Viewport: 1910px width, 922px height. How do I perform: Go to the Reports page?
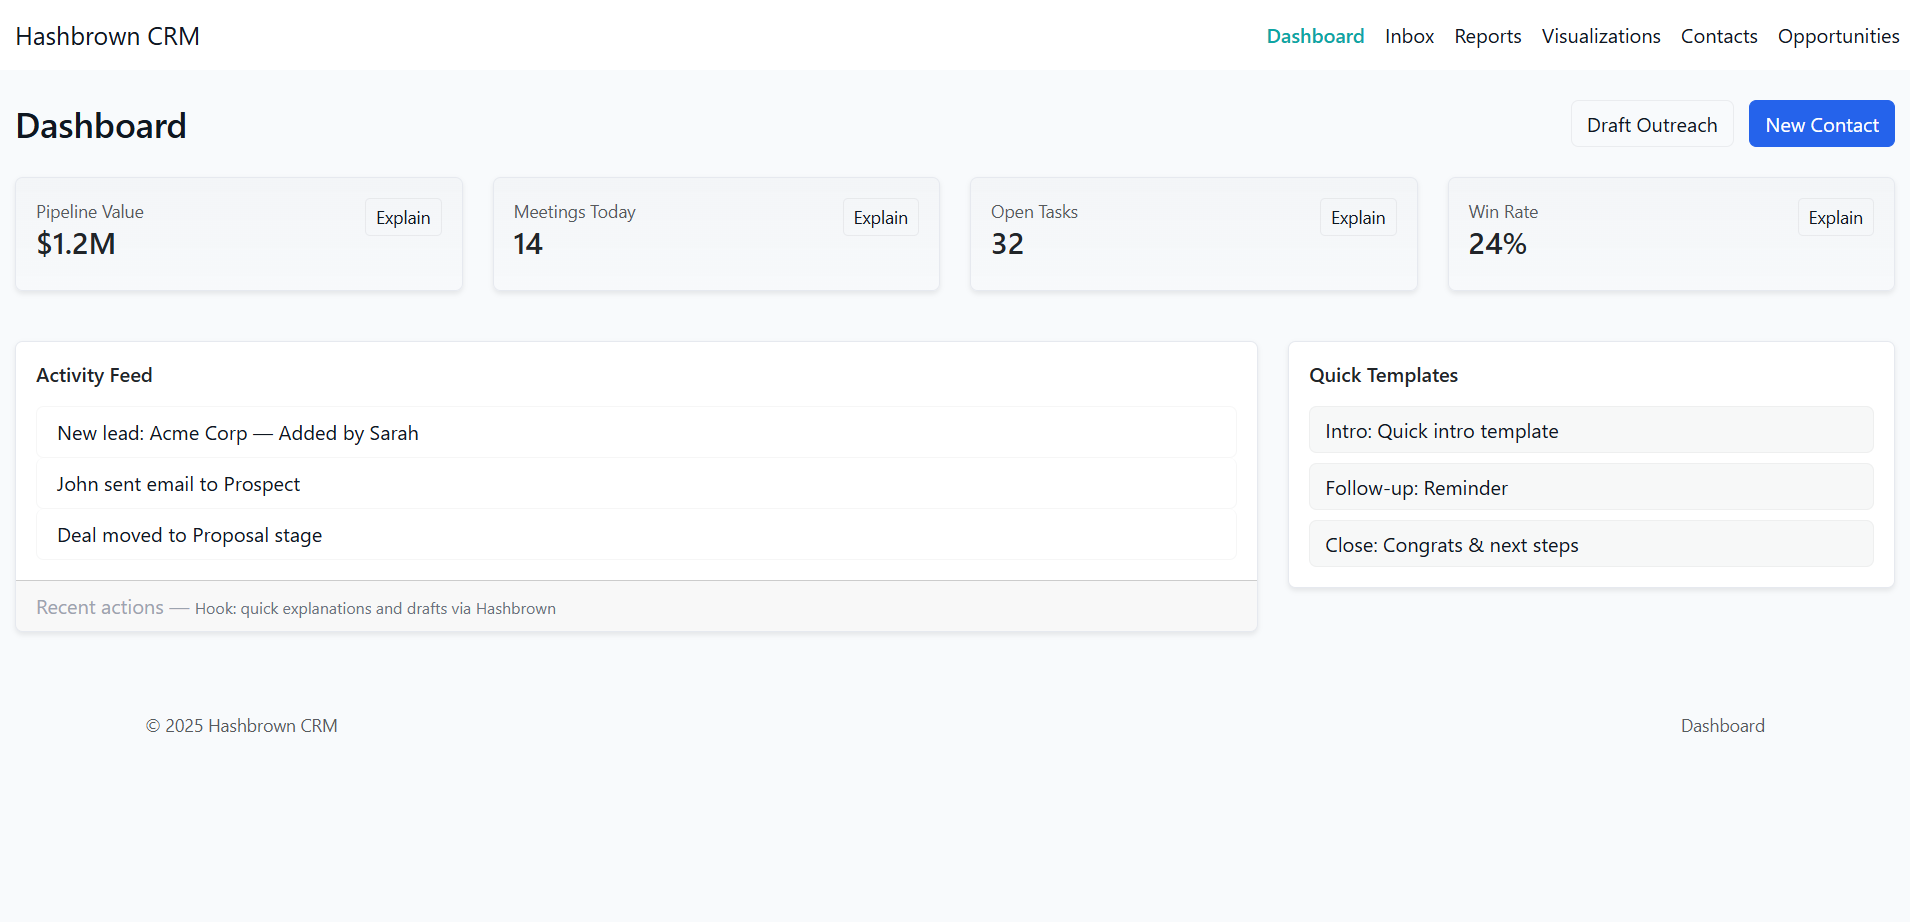coord(1487,36)
